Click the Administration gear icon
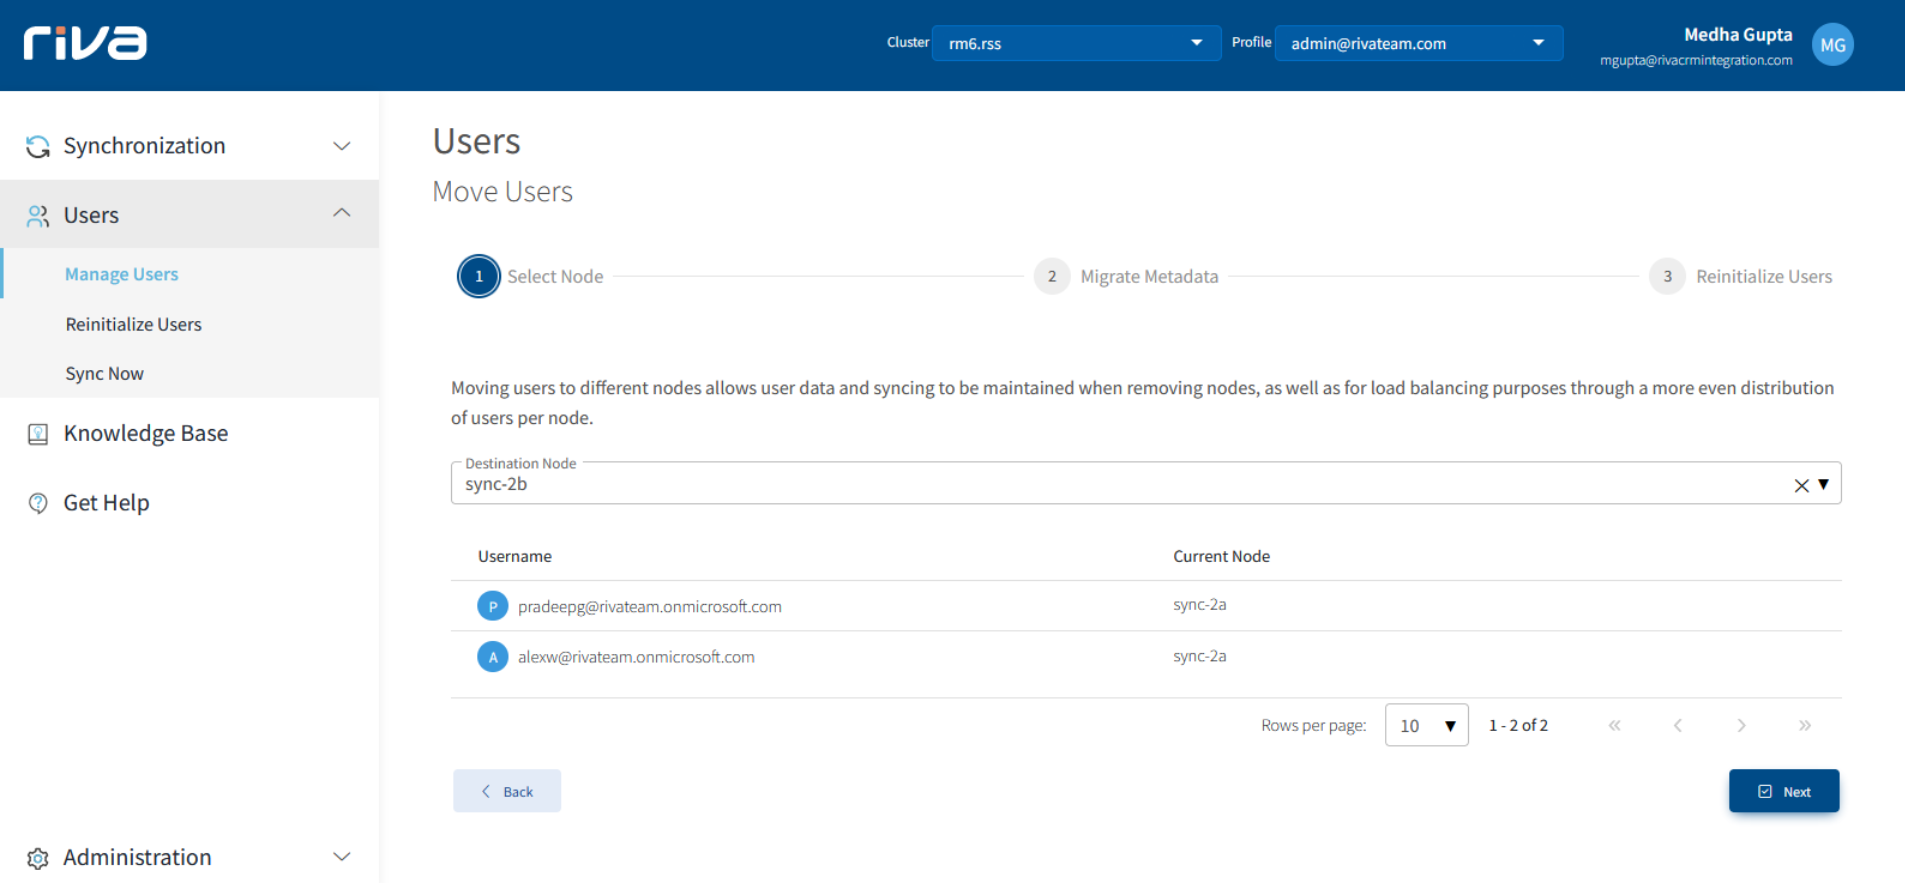1905x883 pixels. pyautogui.click(x=38, y=858)
